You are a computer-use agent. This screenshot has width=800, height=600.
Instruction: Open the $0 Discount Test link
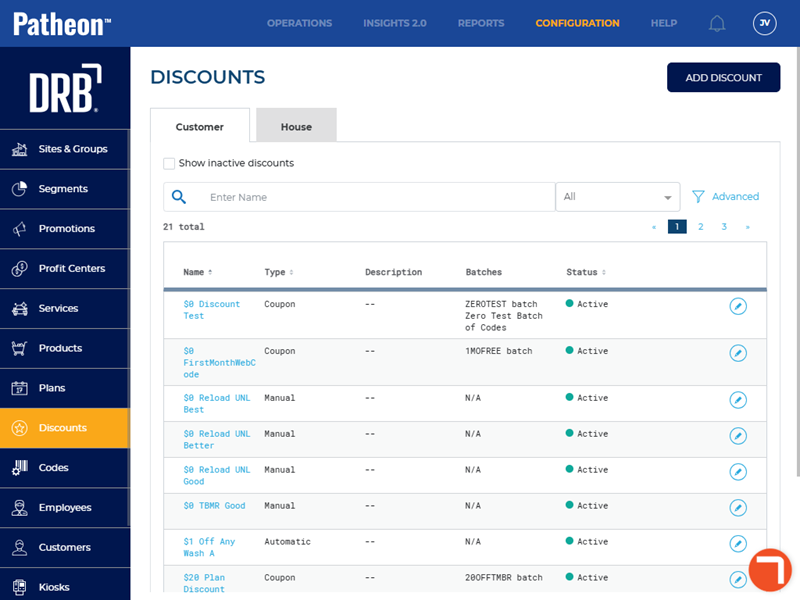pyautogui.click(x=211, y=310)
